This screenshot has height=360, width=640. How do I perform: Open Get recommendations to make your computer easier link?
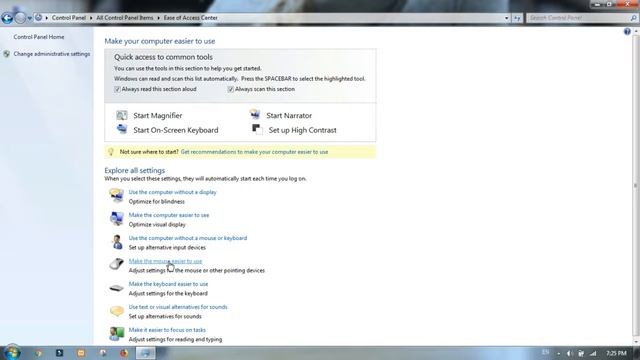(254, 152)
